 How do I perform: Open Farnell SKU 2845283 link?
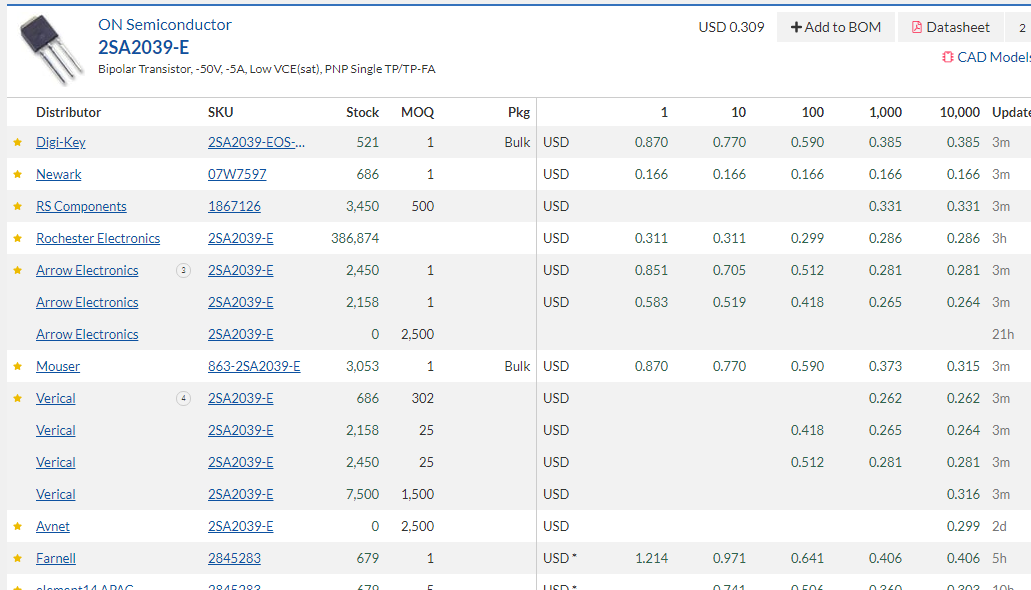[x=234, y=558]
